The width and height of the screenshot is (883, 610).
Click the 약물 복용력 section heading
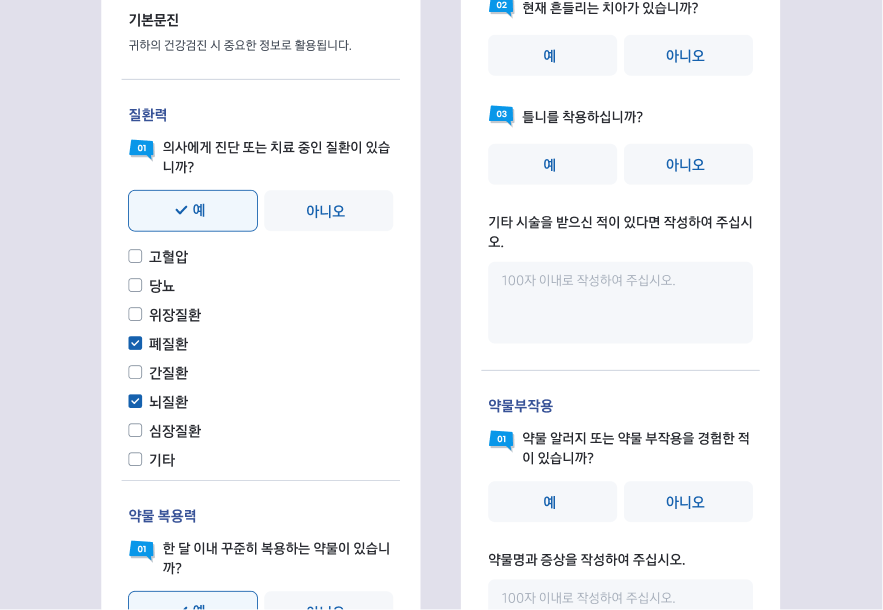coord(162,516)
